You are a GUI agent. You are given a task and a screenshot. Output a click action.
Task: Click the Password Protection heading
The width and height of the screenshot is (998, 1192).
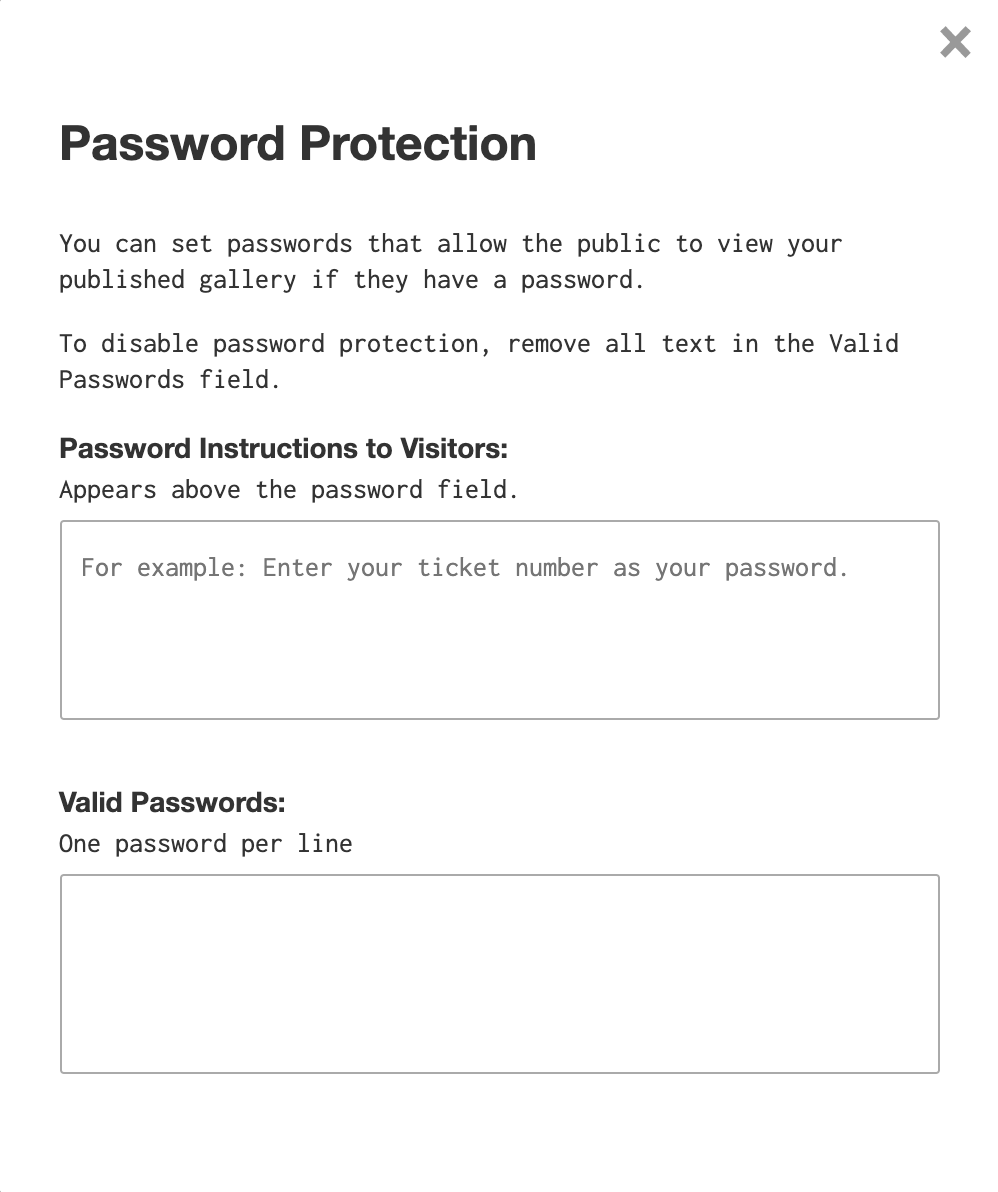(298, 143)
